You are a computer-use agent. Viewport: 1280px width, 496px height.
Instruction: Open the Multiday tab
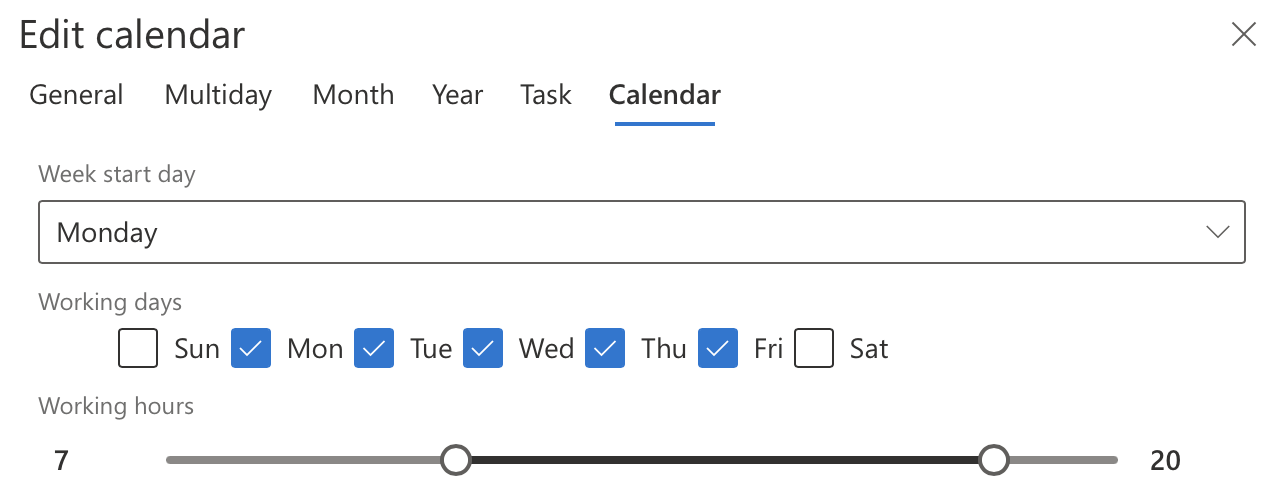coord(218,95)
